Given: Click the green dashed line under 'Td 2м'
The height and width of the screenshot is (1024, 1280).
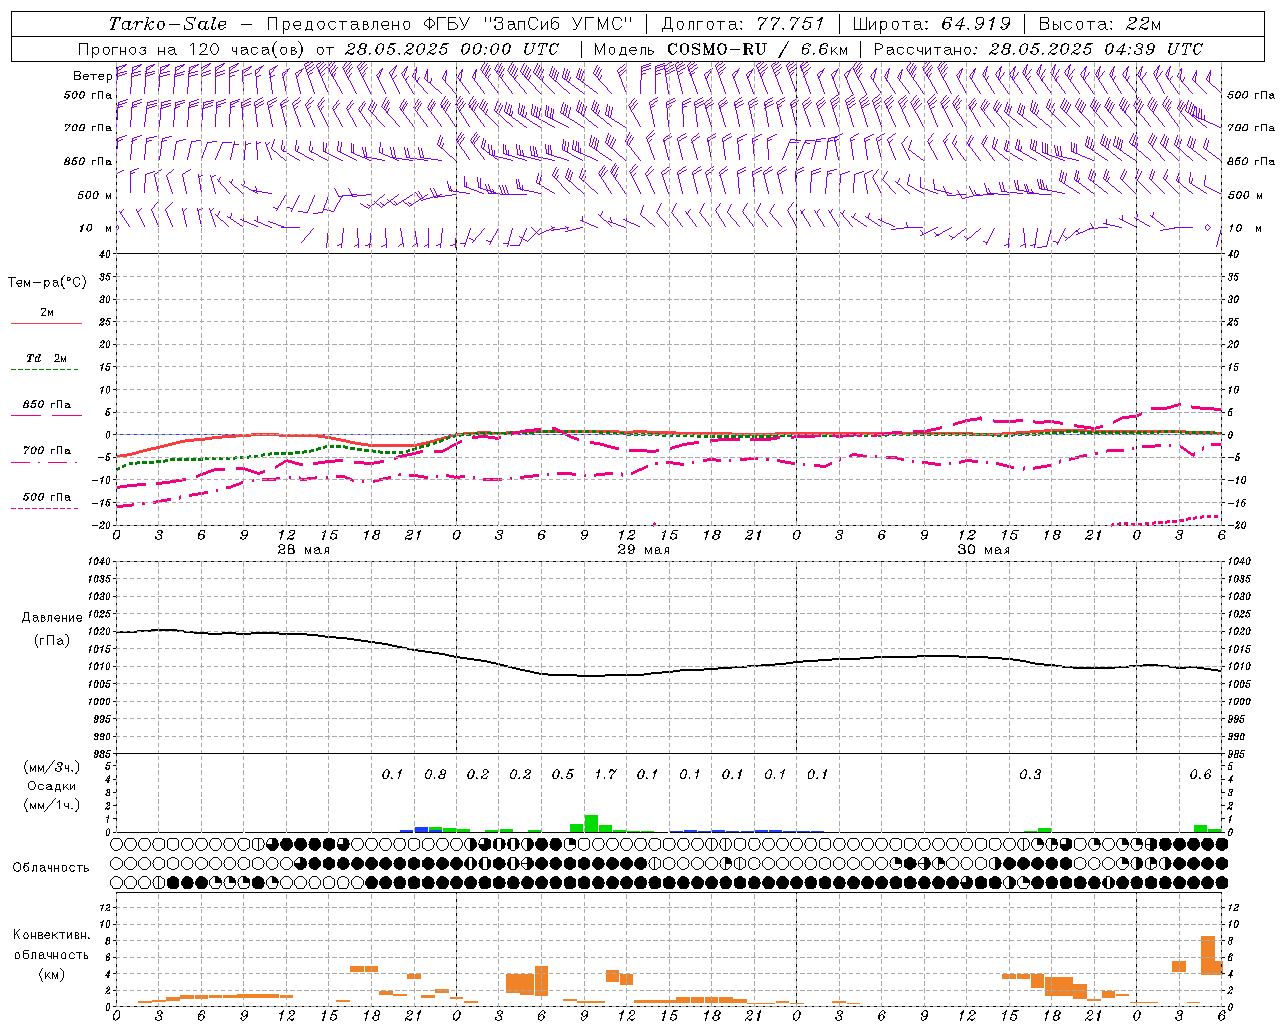Looking at the screenshot, I should (x=46, y=369).
